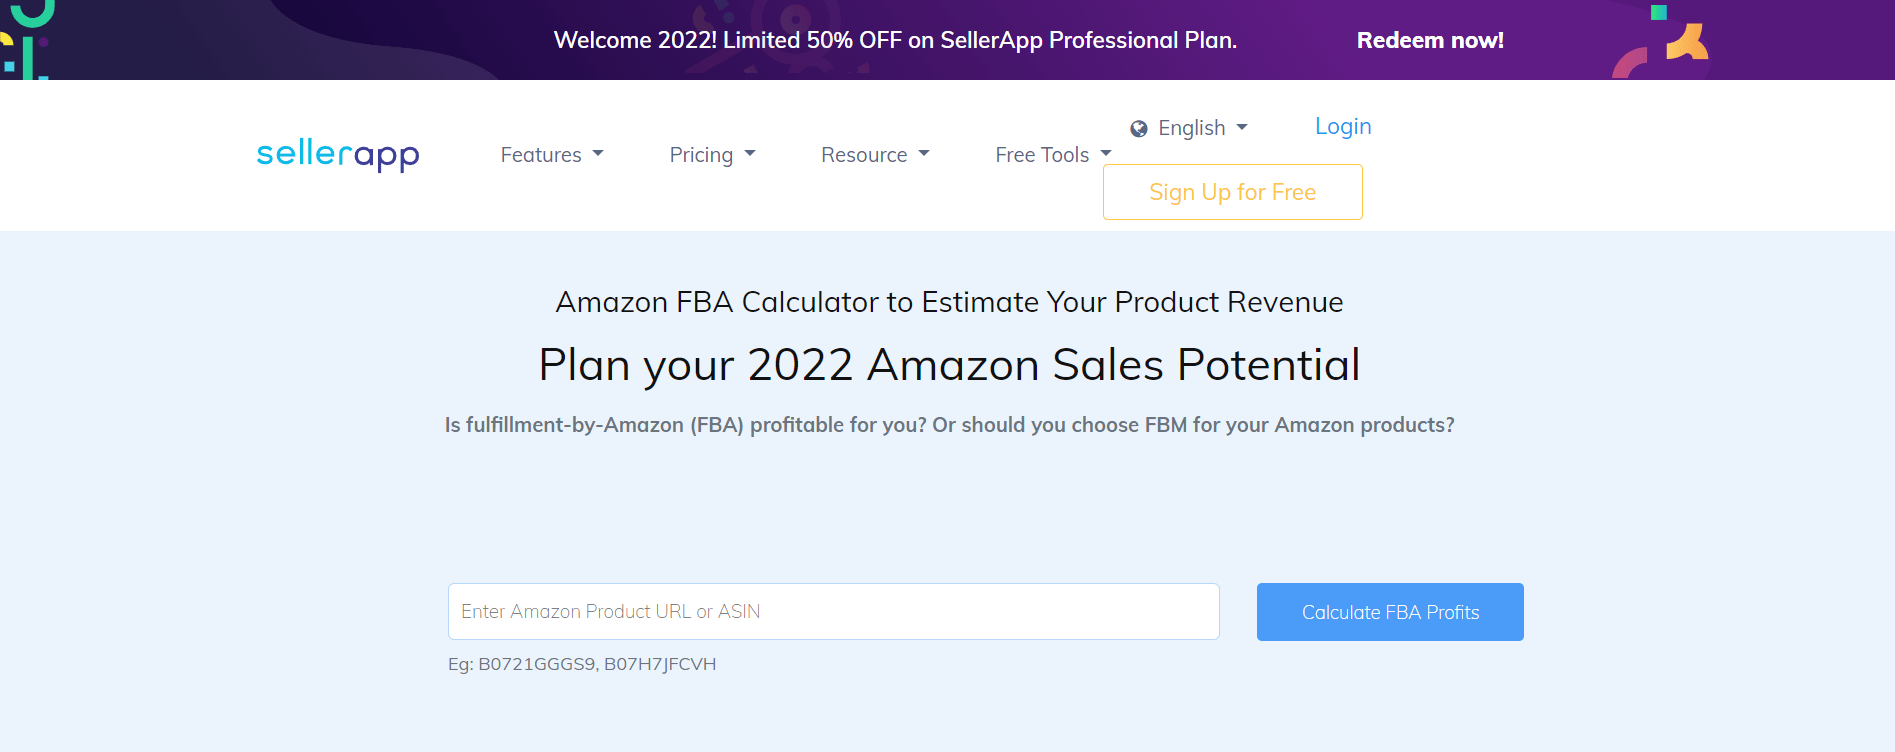Image resolution: width=1895 pixels, height=752 pixels.
Task: Select the Pricing menu item
Action: (701, 154)
